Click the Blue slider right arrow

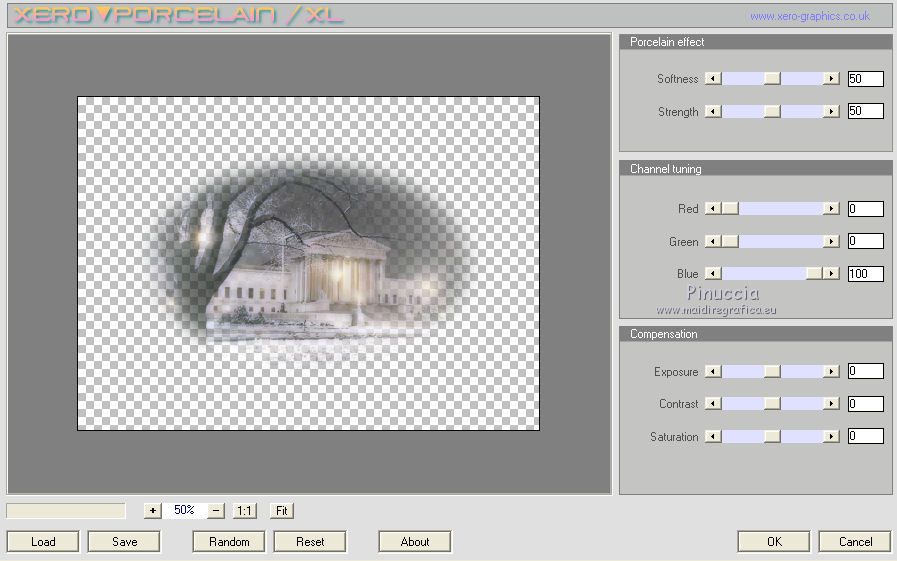831,273
